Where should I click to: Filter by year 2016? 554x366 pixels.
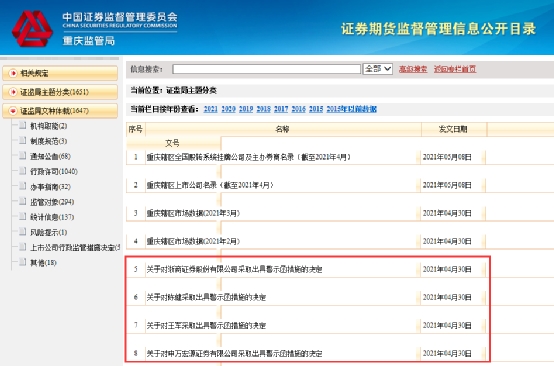point(299,109)
